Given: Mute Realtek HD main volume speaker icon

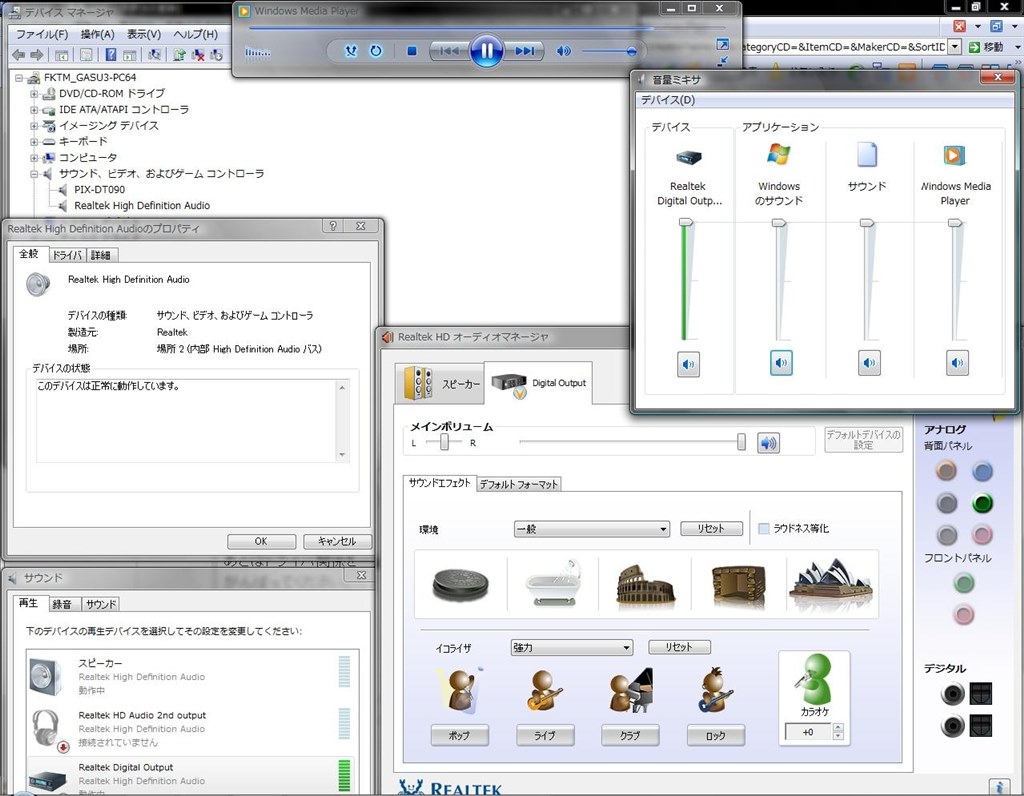Looking at the screenshot, I should click(x=768, y=442).
